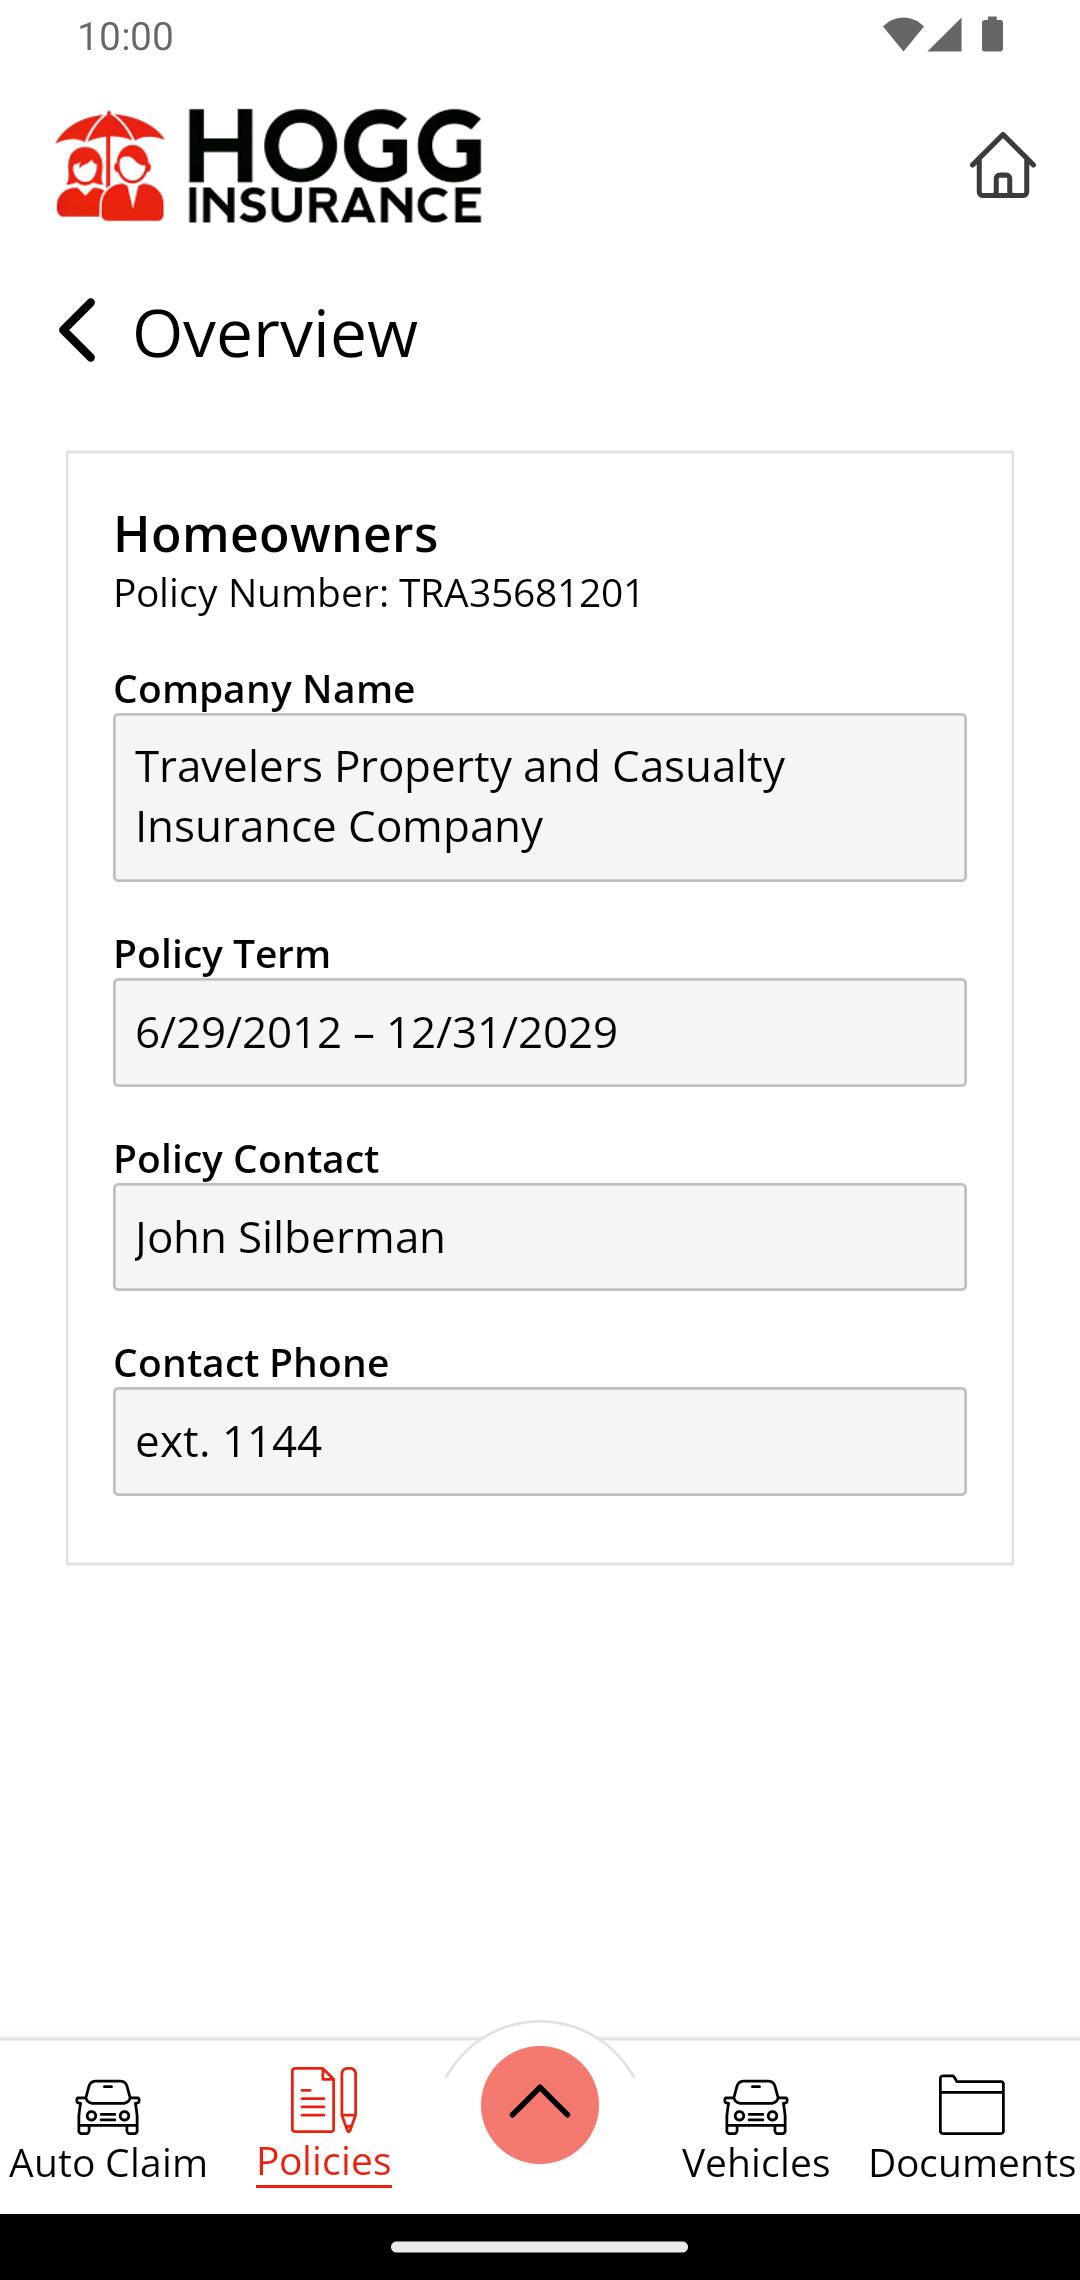1080x2280 pixels.
Task: Expand the red up-chevron menu button
Action: click(540, 2104)
